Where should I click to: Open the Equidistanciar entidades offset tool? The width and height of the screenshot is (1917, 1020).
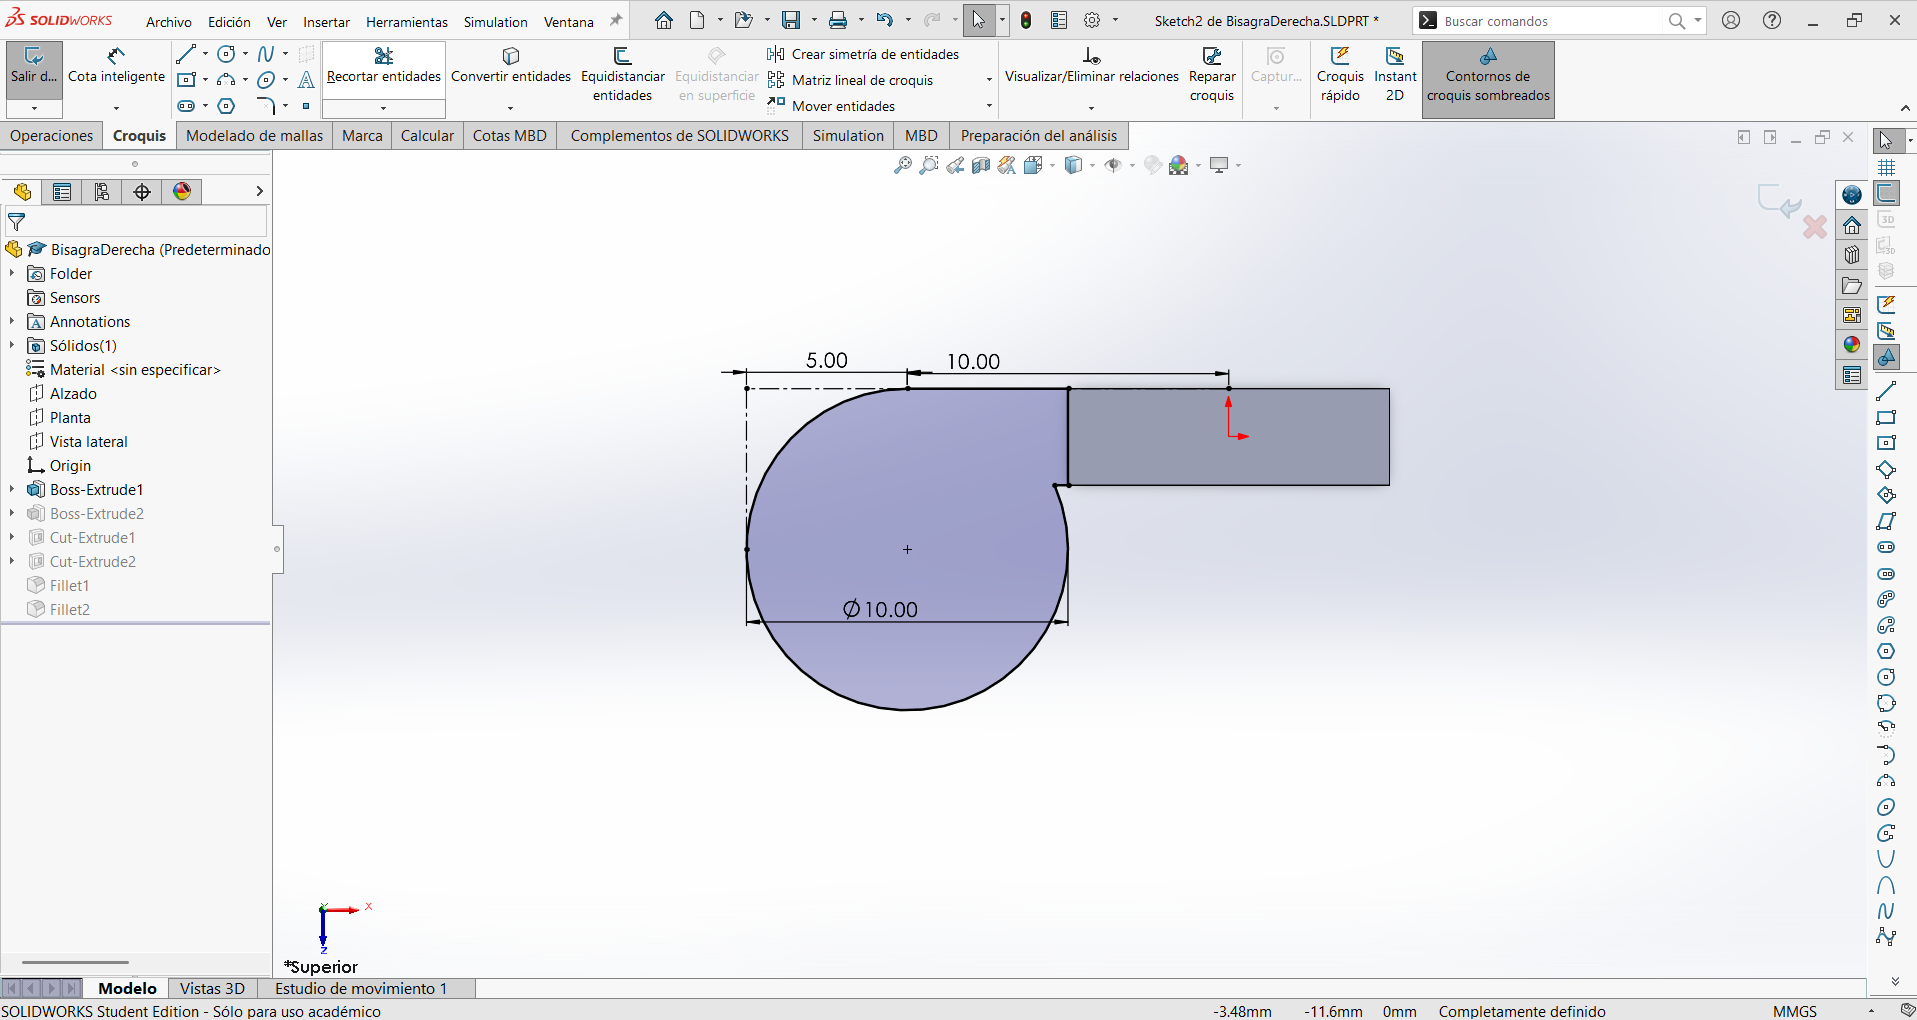(x=622, y=75)
